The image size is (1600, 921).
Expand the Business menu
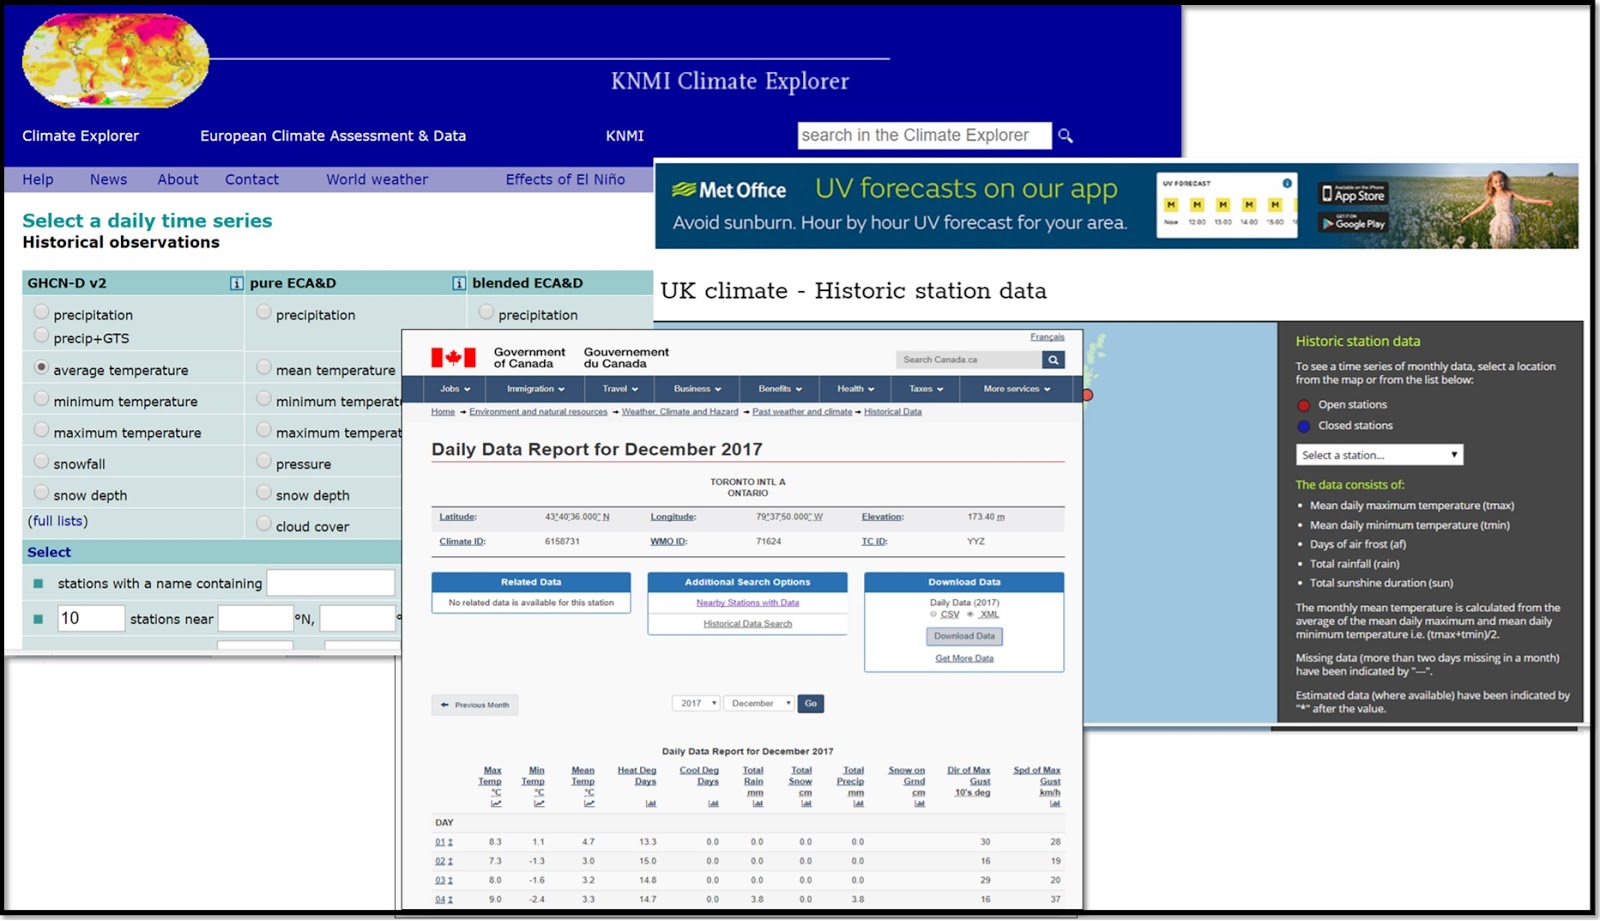coord(697,389)
